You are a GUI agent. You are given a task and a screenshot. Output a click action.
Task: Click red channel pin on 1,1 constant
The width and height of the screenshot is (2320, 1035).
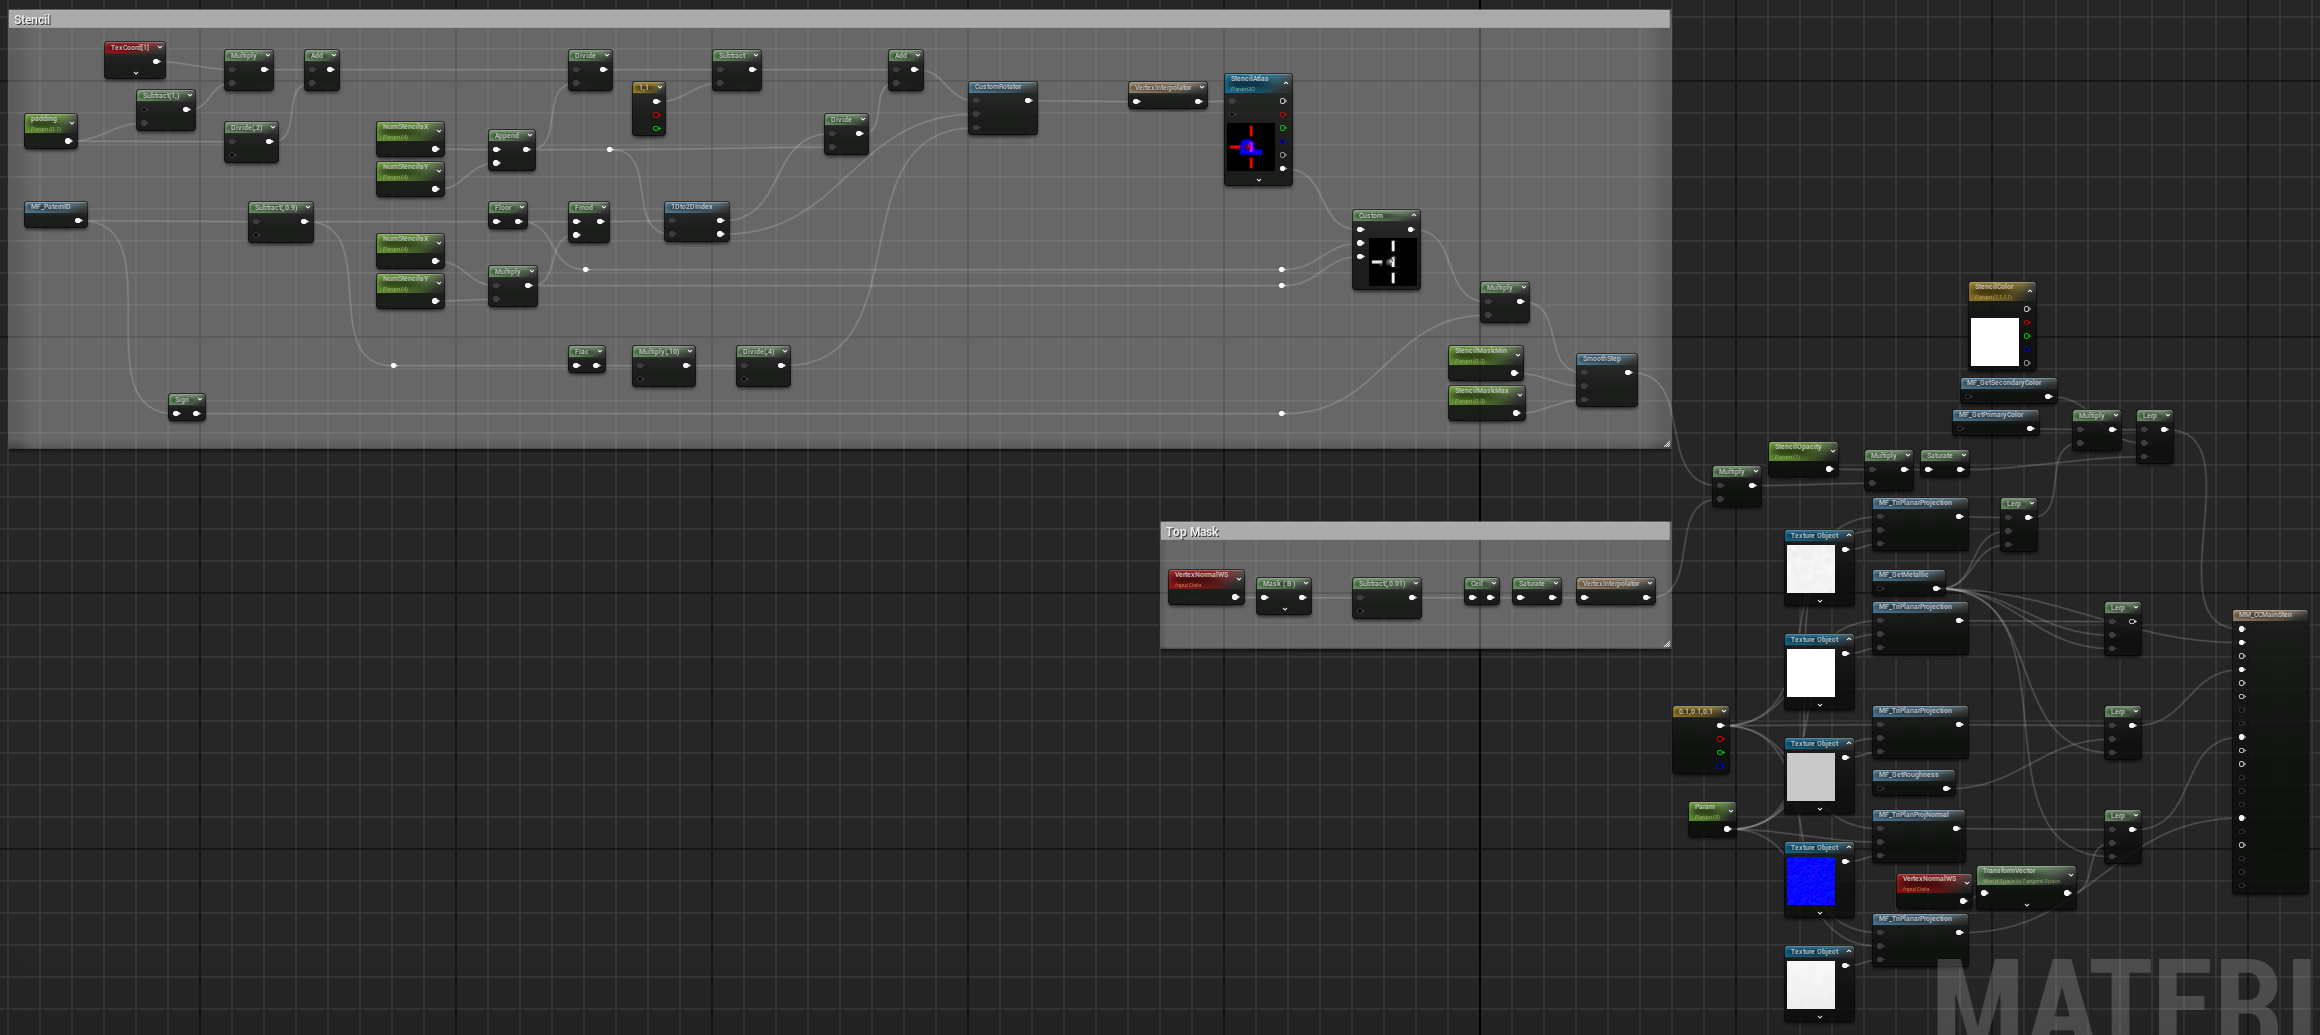pos(657,115)
